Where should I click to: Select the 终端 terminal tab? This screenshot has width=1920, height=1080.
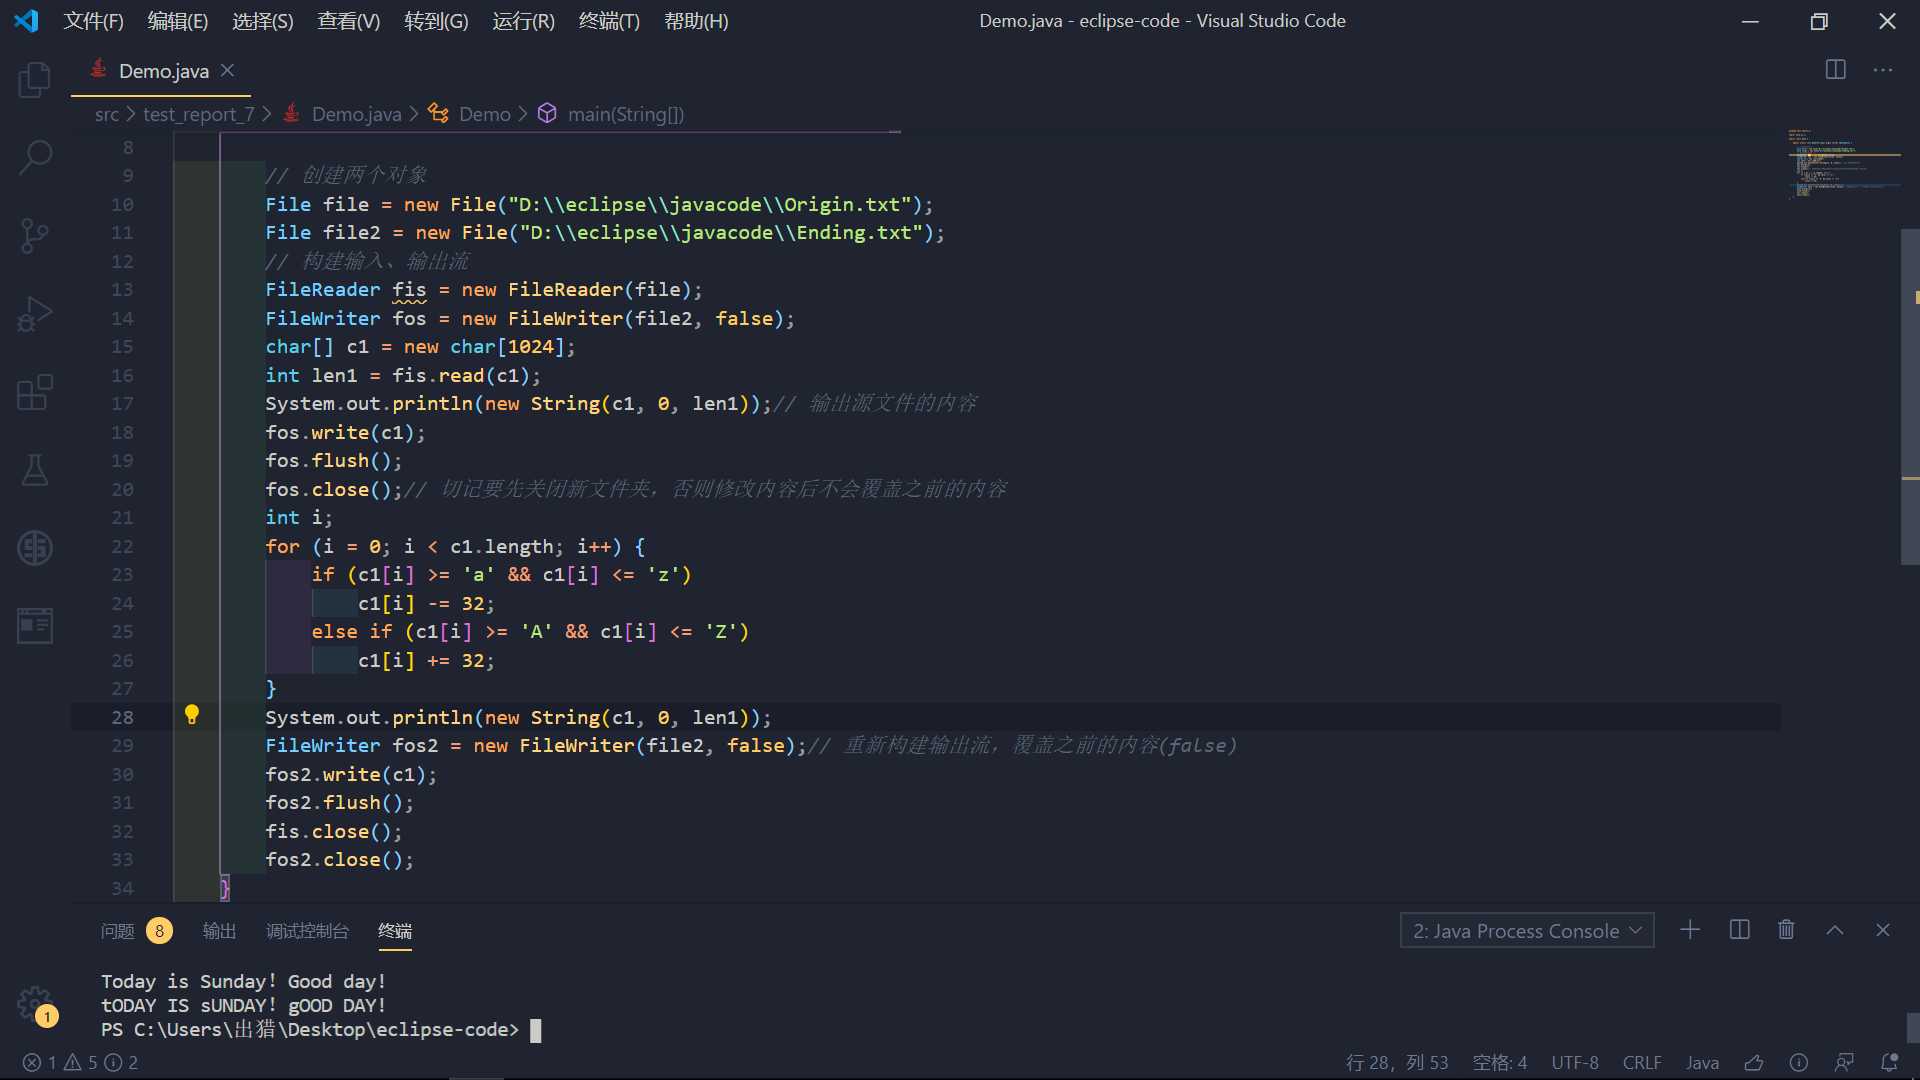tap(395, 931)
